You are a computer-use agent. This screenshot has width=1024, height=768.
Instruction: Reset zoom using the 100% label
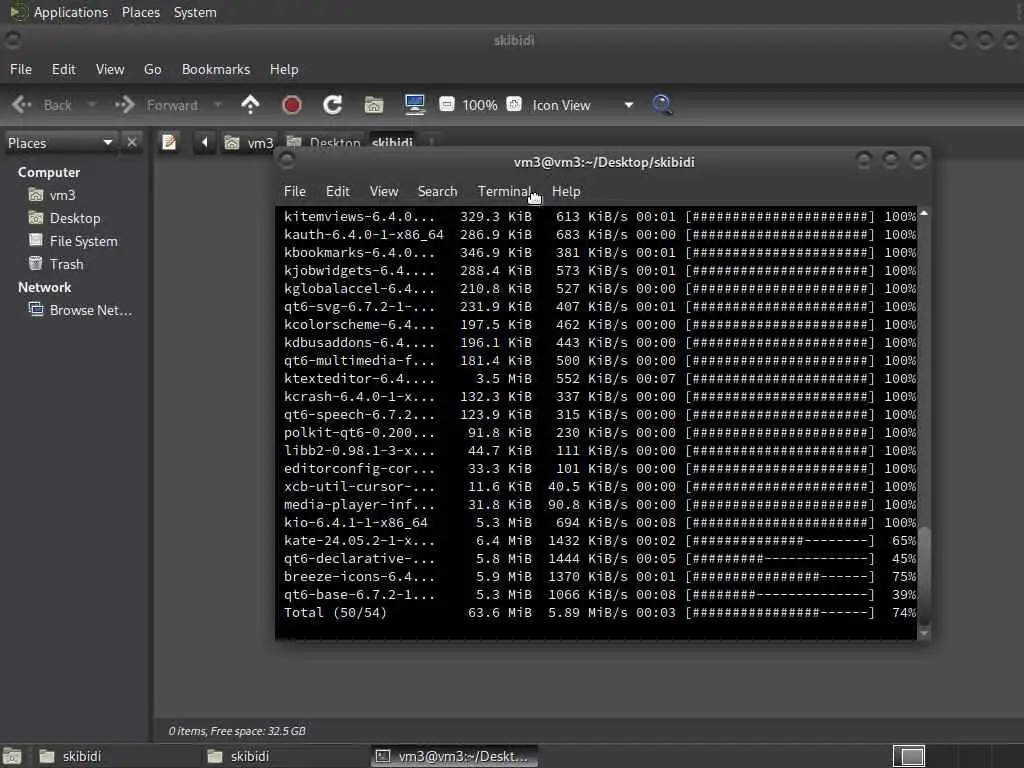480,105
